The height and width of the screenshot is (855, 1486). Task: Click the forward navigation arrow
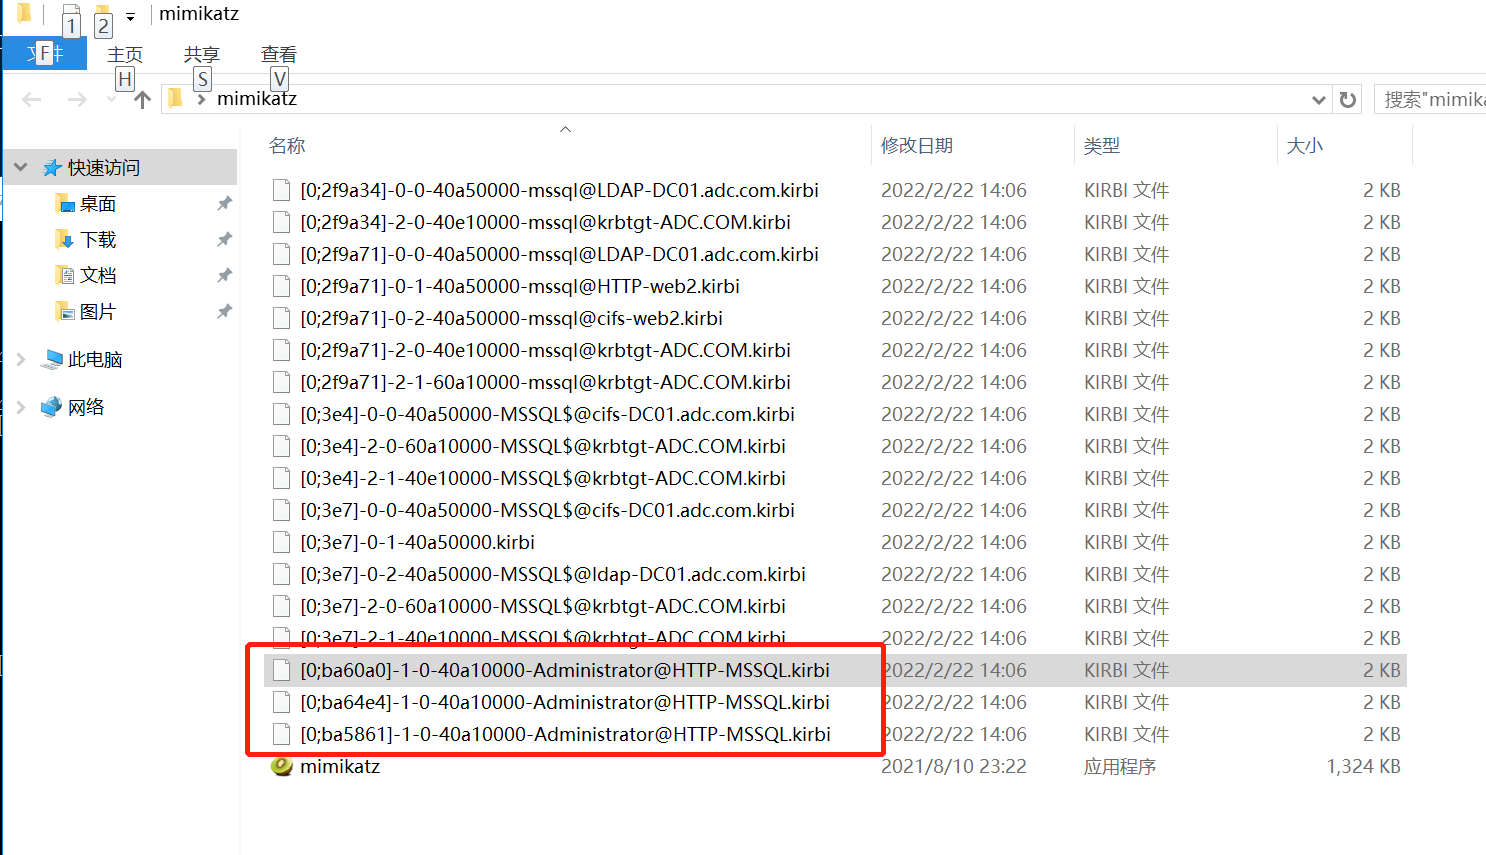click(x=77, y=99)
